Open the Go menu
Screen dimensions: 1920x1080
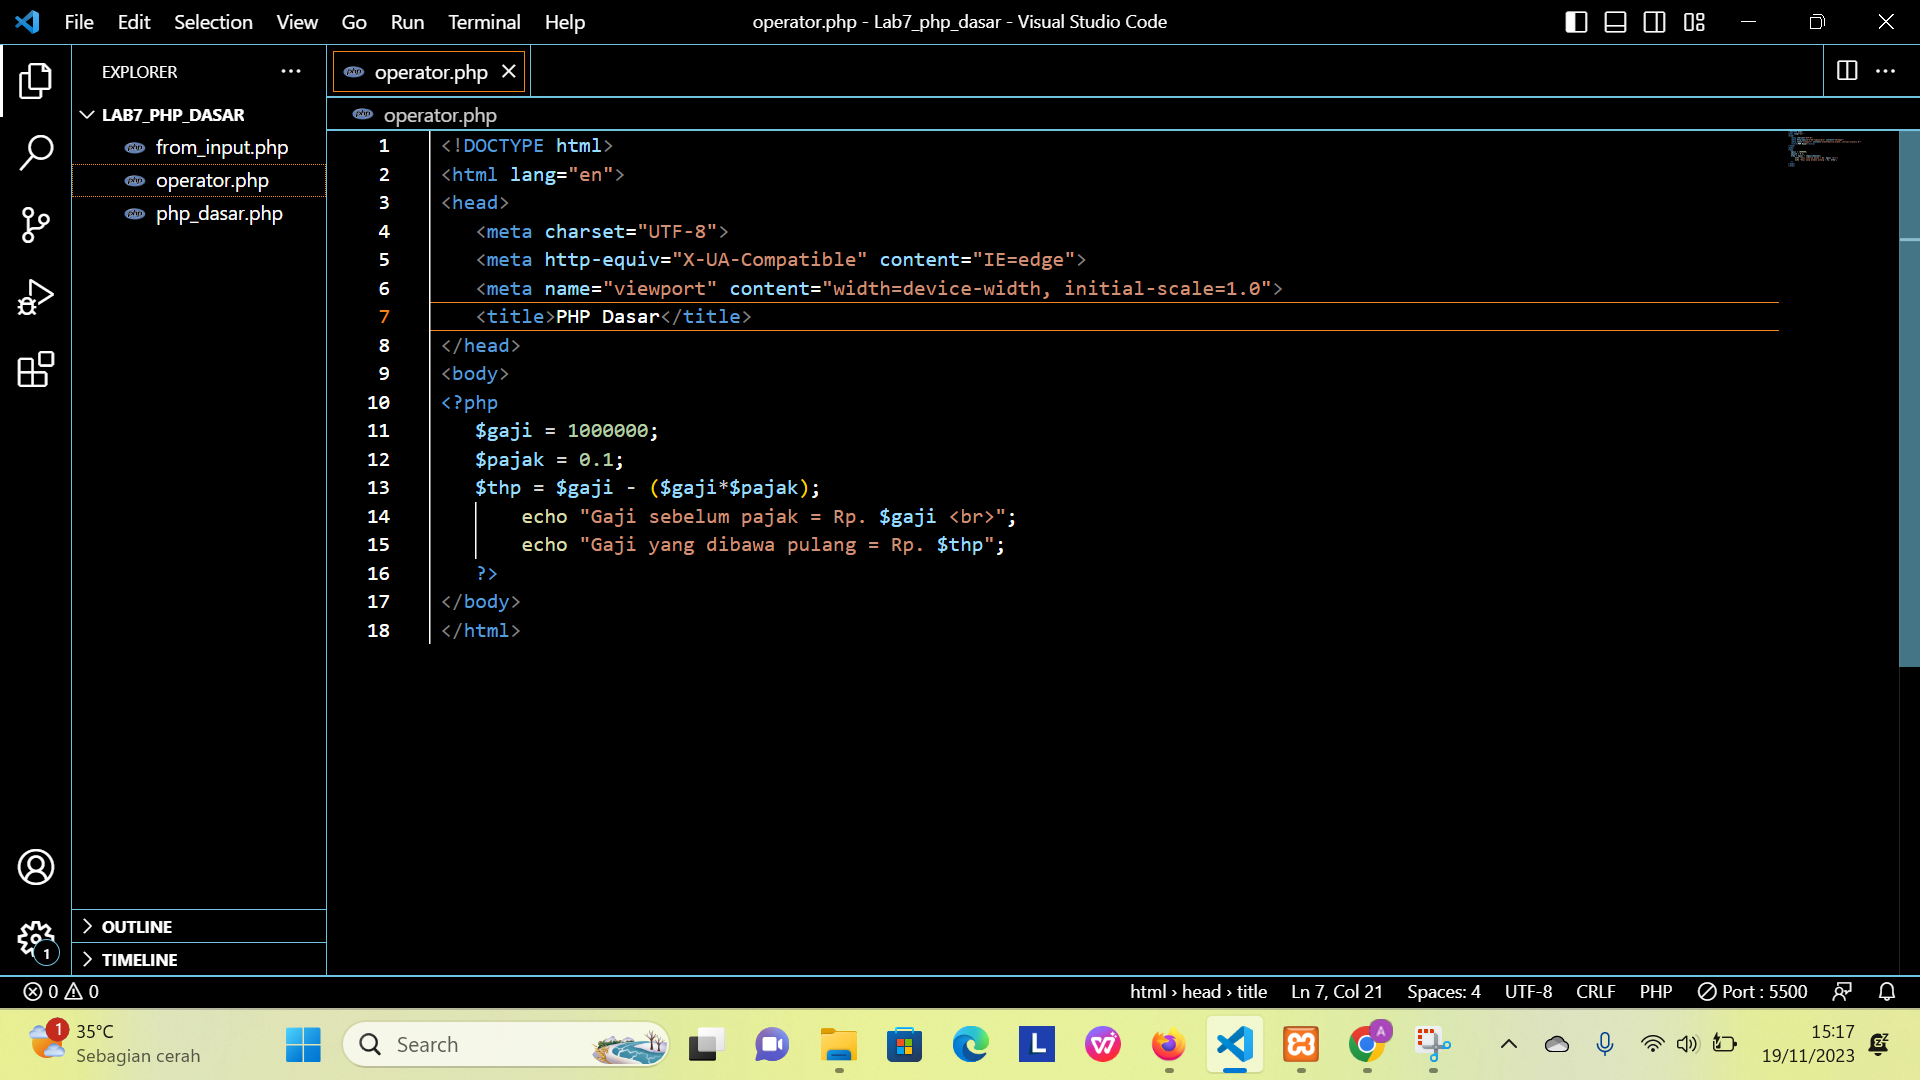pos(354,22)
